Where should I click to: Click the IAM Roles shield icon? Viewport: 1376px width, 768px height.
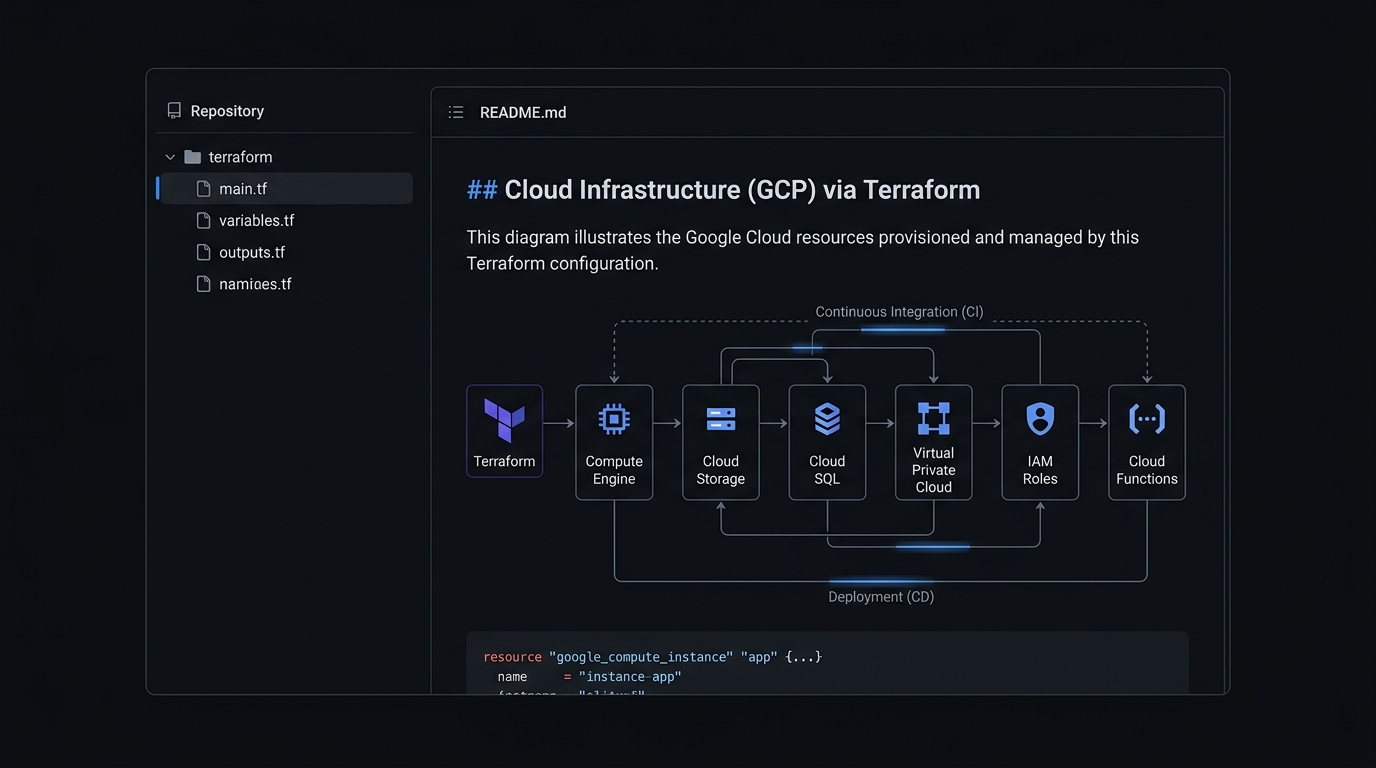pos(1040,419)
